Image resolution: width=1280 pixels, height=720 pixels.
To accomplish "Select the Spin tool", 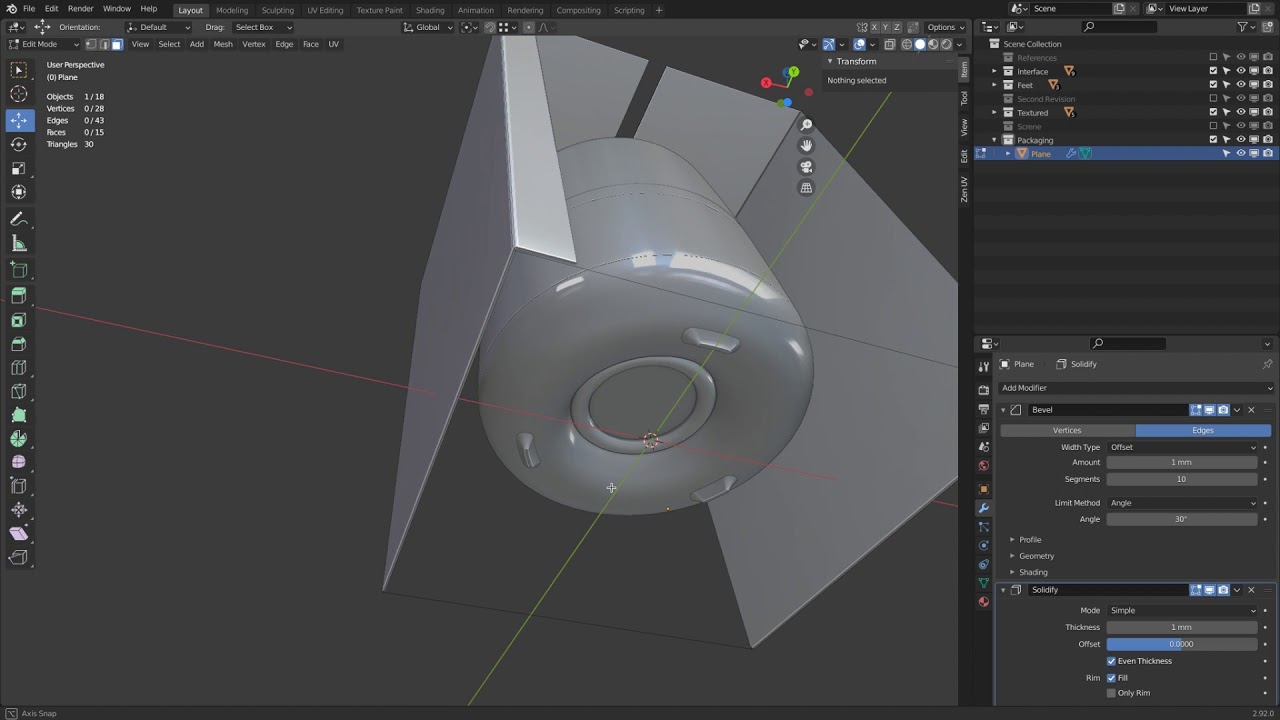I will (18, 439).
